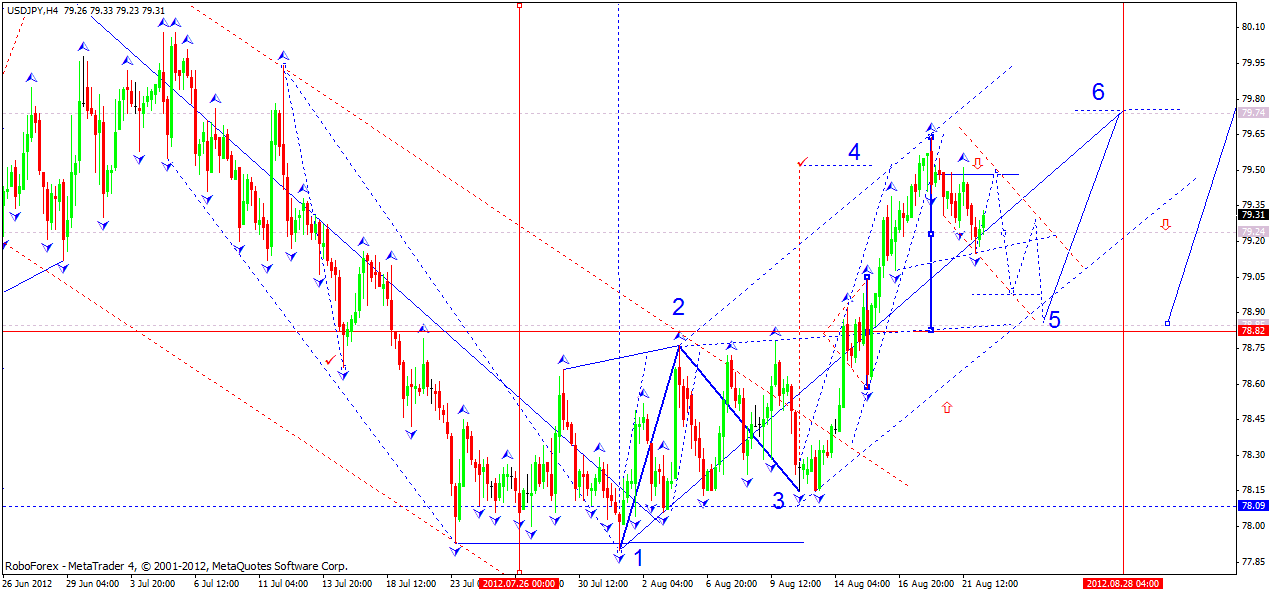Click the red 2012.08.28 04:00 time marker
This screenshot has width=1274, height=591.
point(1124,583)
